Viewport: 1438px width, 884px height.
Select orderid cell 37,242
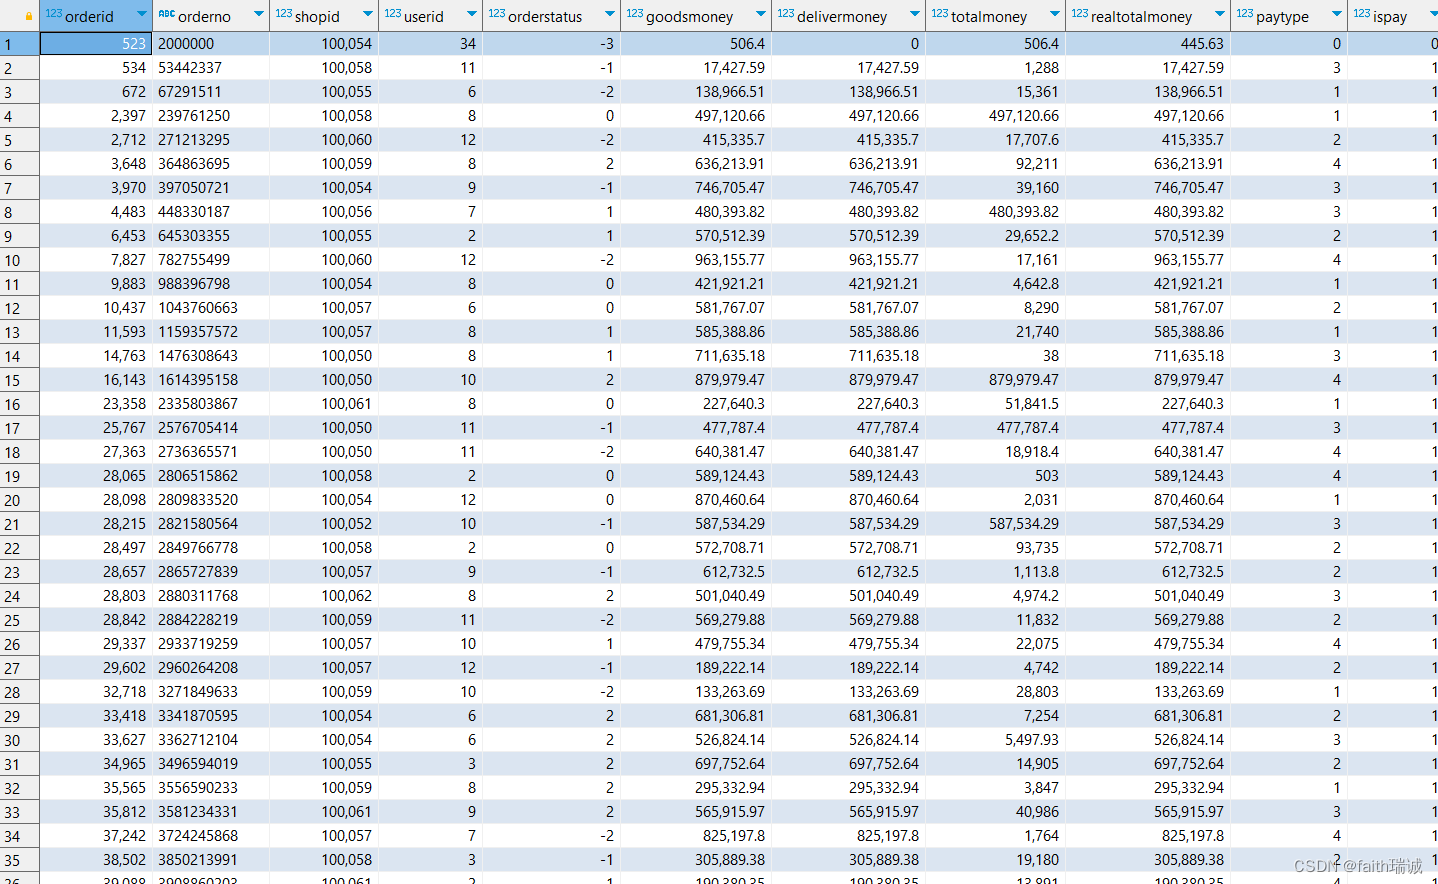click(96, 836)
